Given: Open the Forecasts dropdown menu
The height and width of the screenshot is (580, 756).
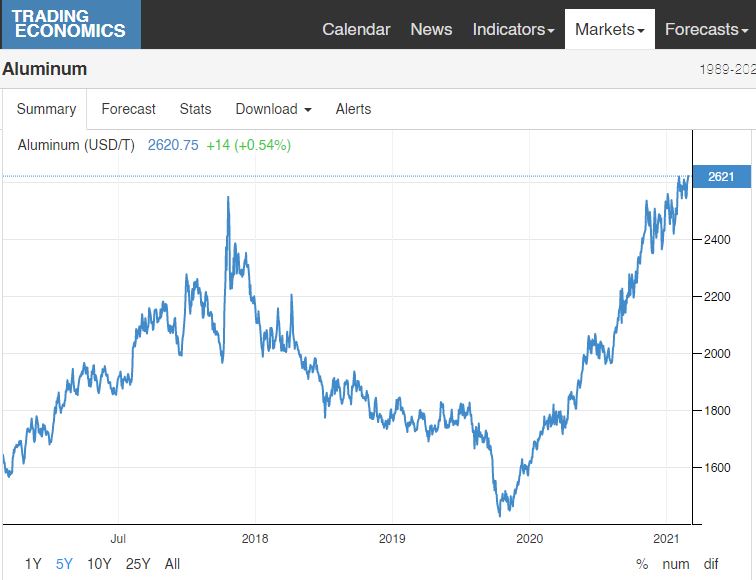Looking at the screenshot, I should [706, 29].
